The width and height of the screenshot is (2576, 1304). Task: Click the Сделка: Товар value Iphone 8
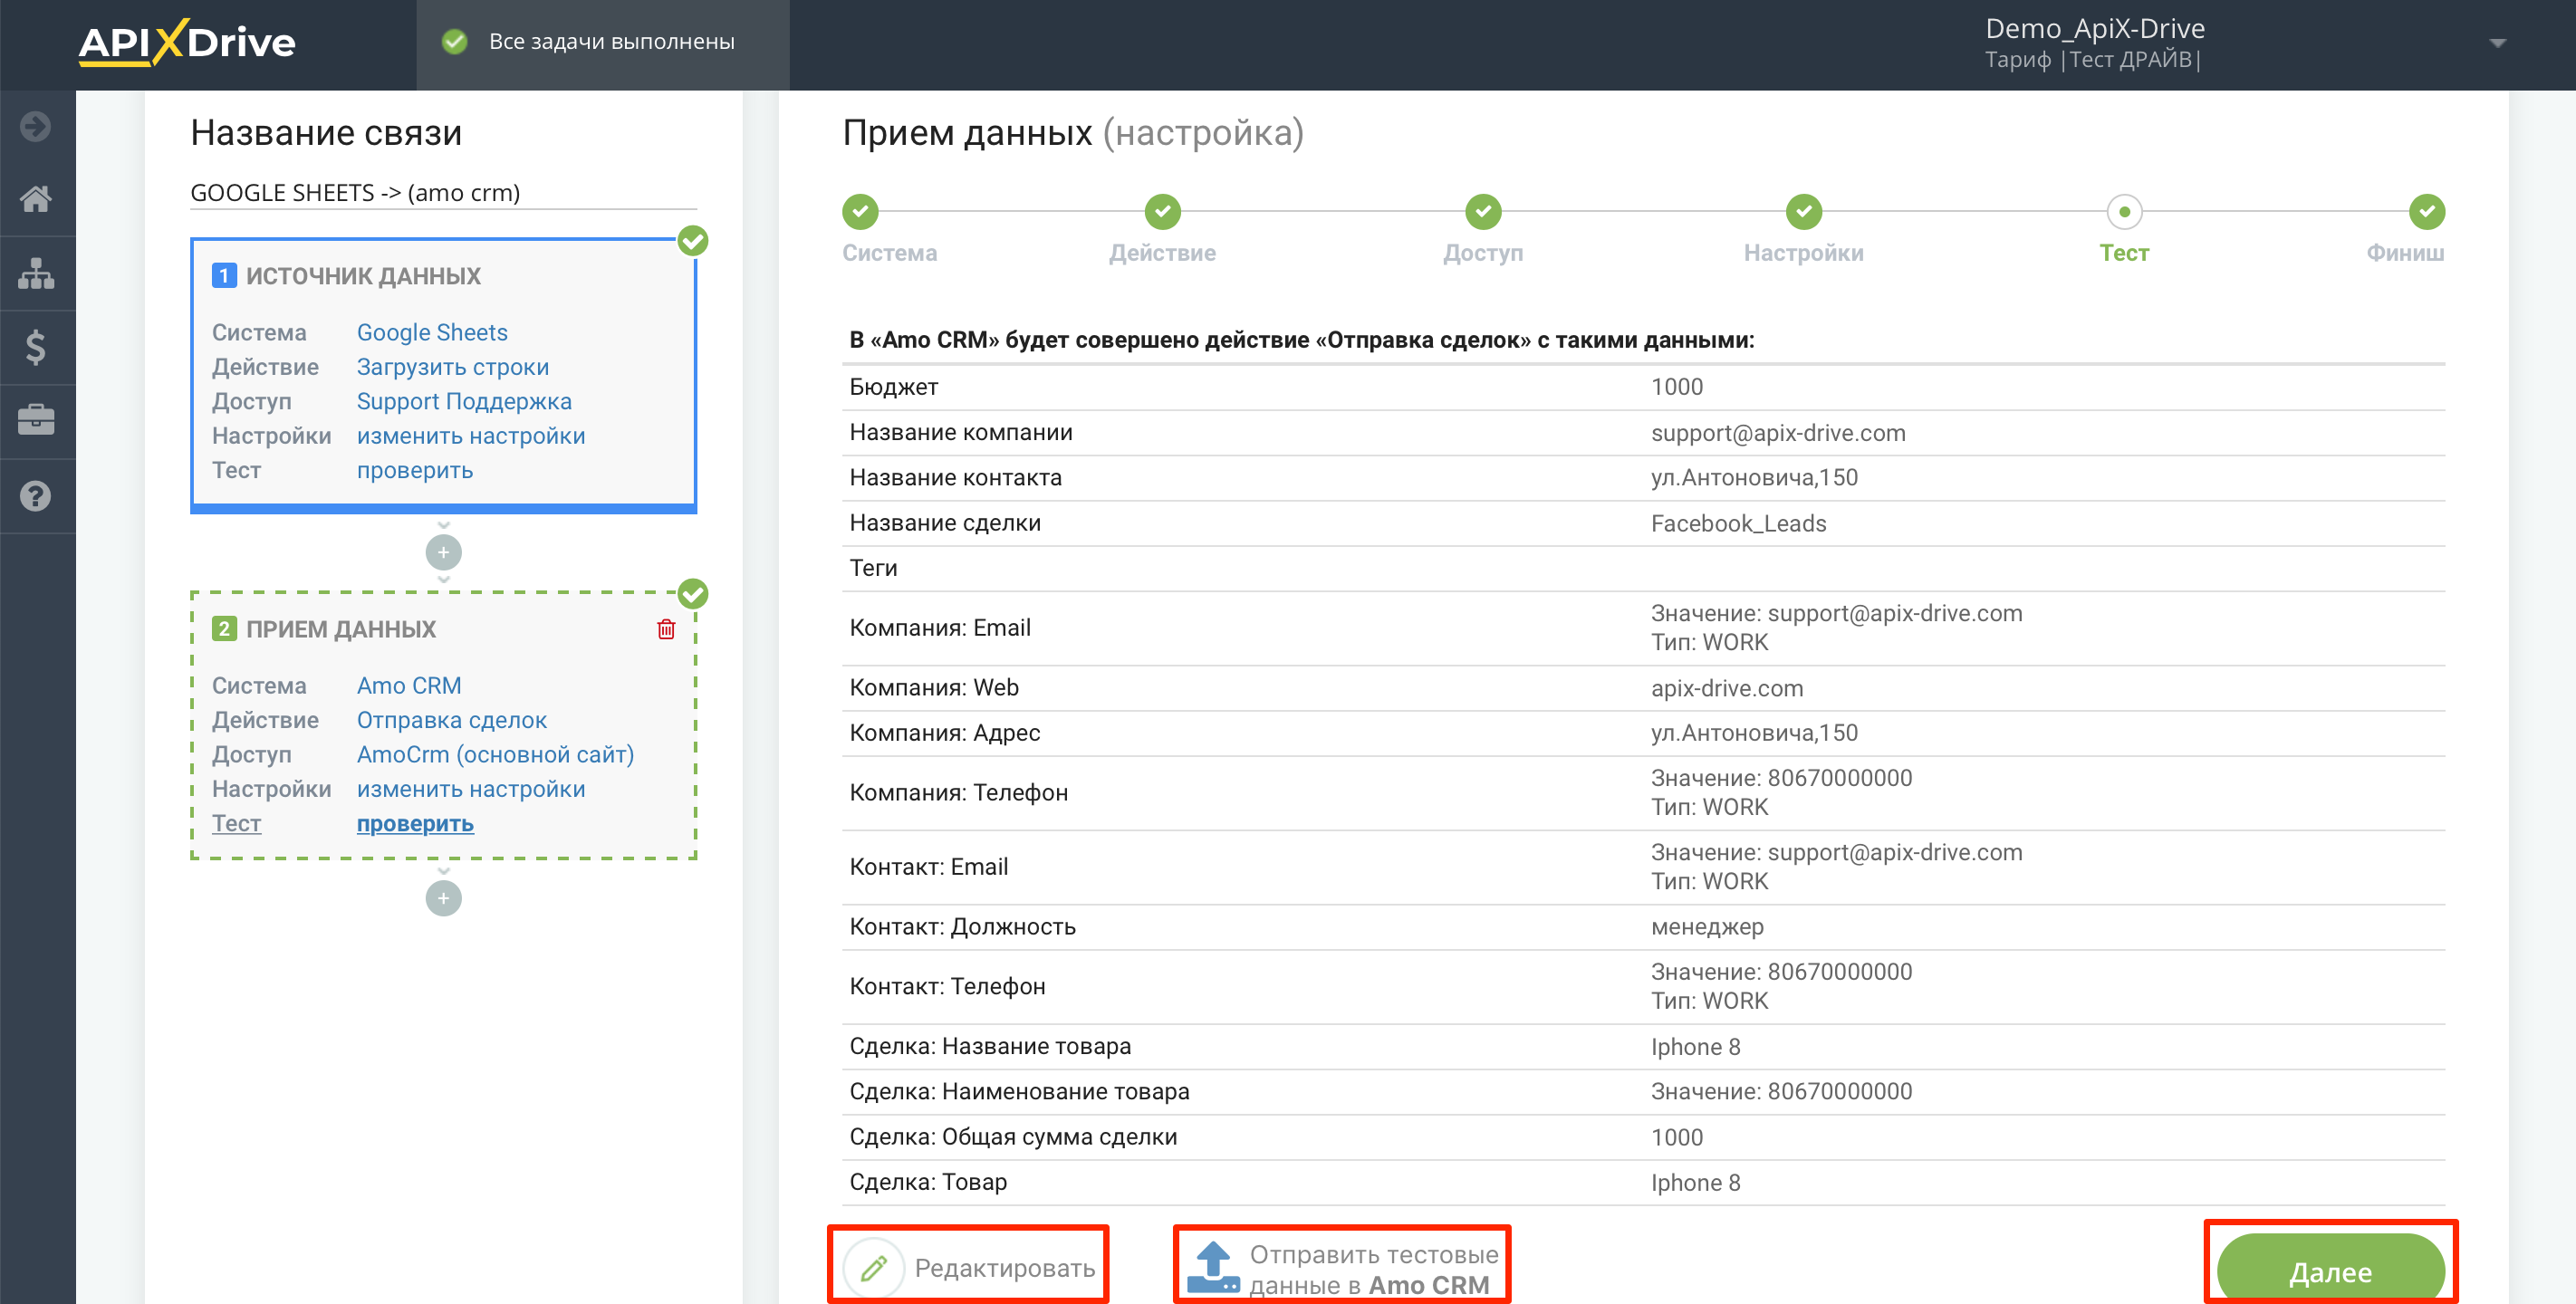(x=1695, y=1183)
